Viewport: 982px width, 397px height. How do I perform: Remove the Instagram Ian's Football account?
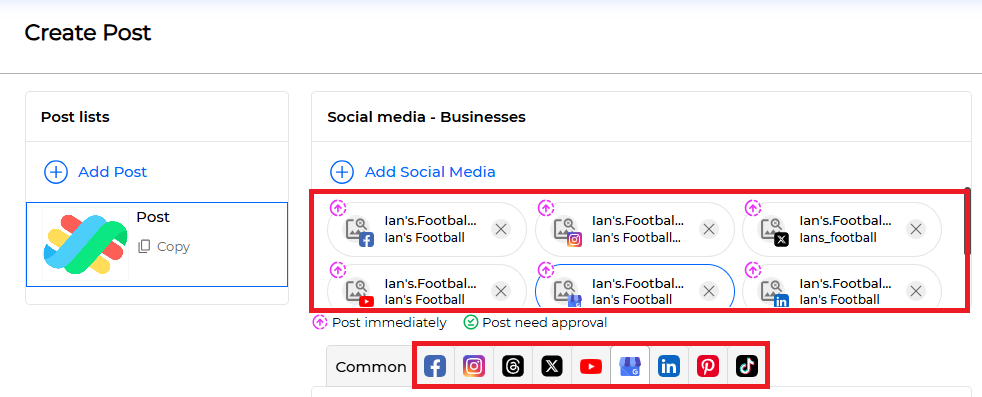click(708, 229)
